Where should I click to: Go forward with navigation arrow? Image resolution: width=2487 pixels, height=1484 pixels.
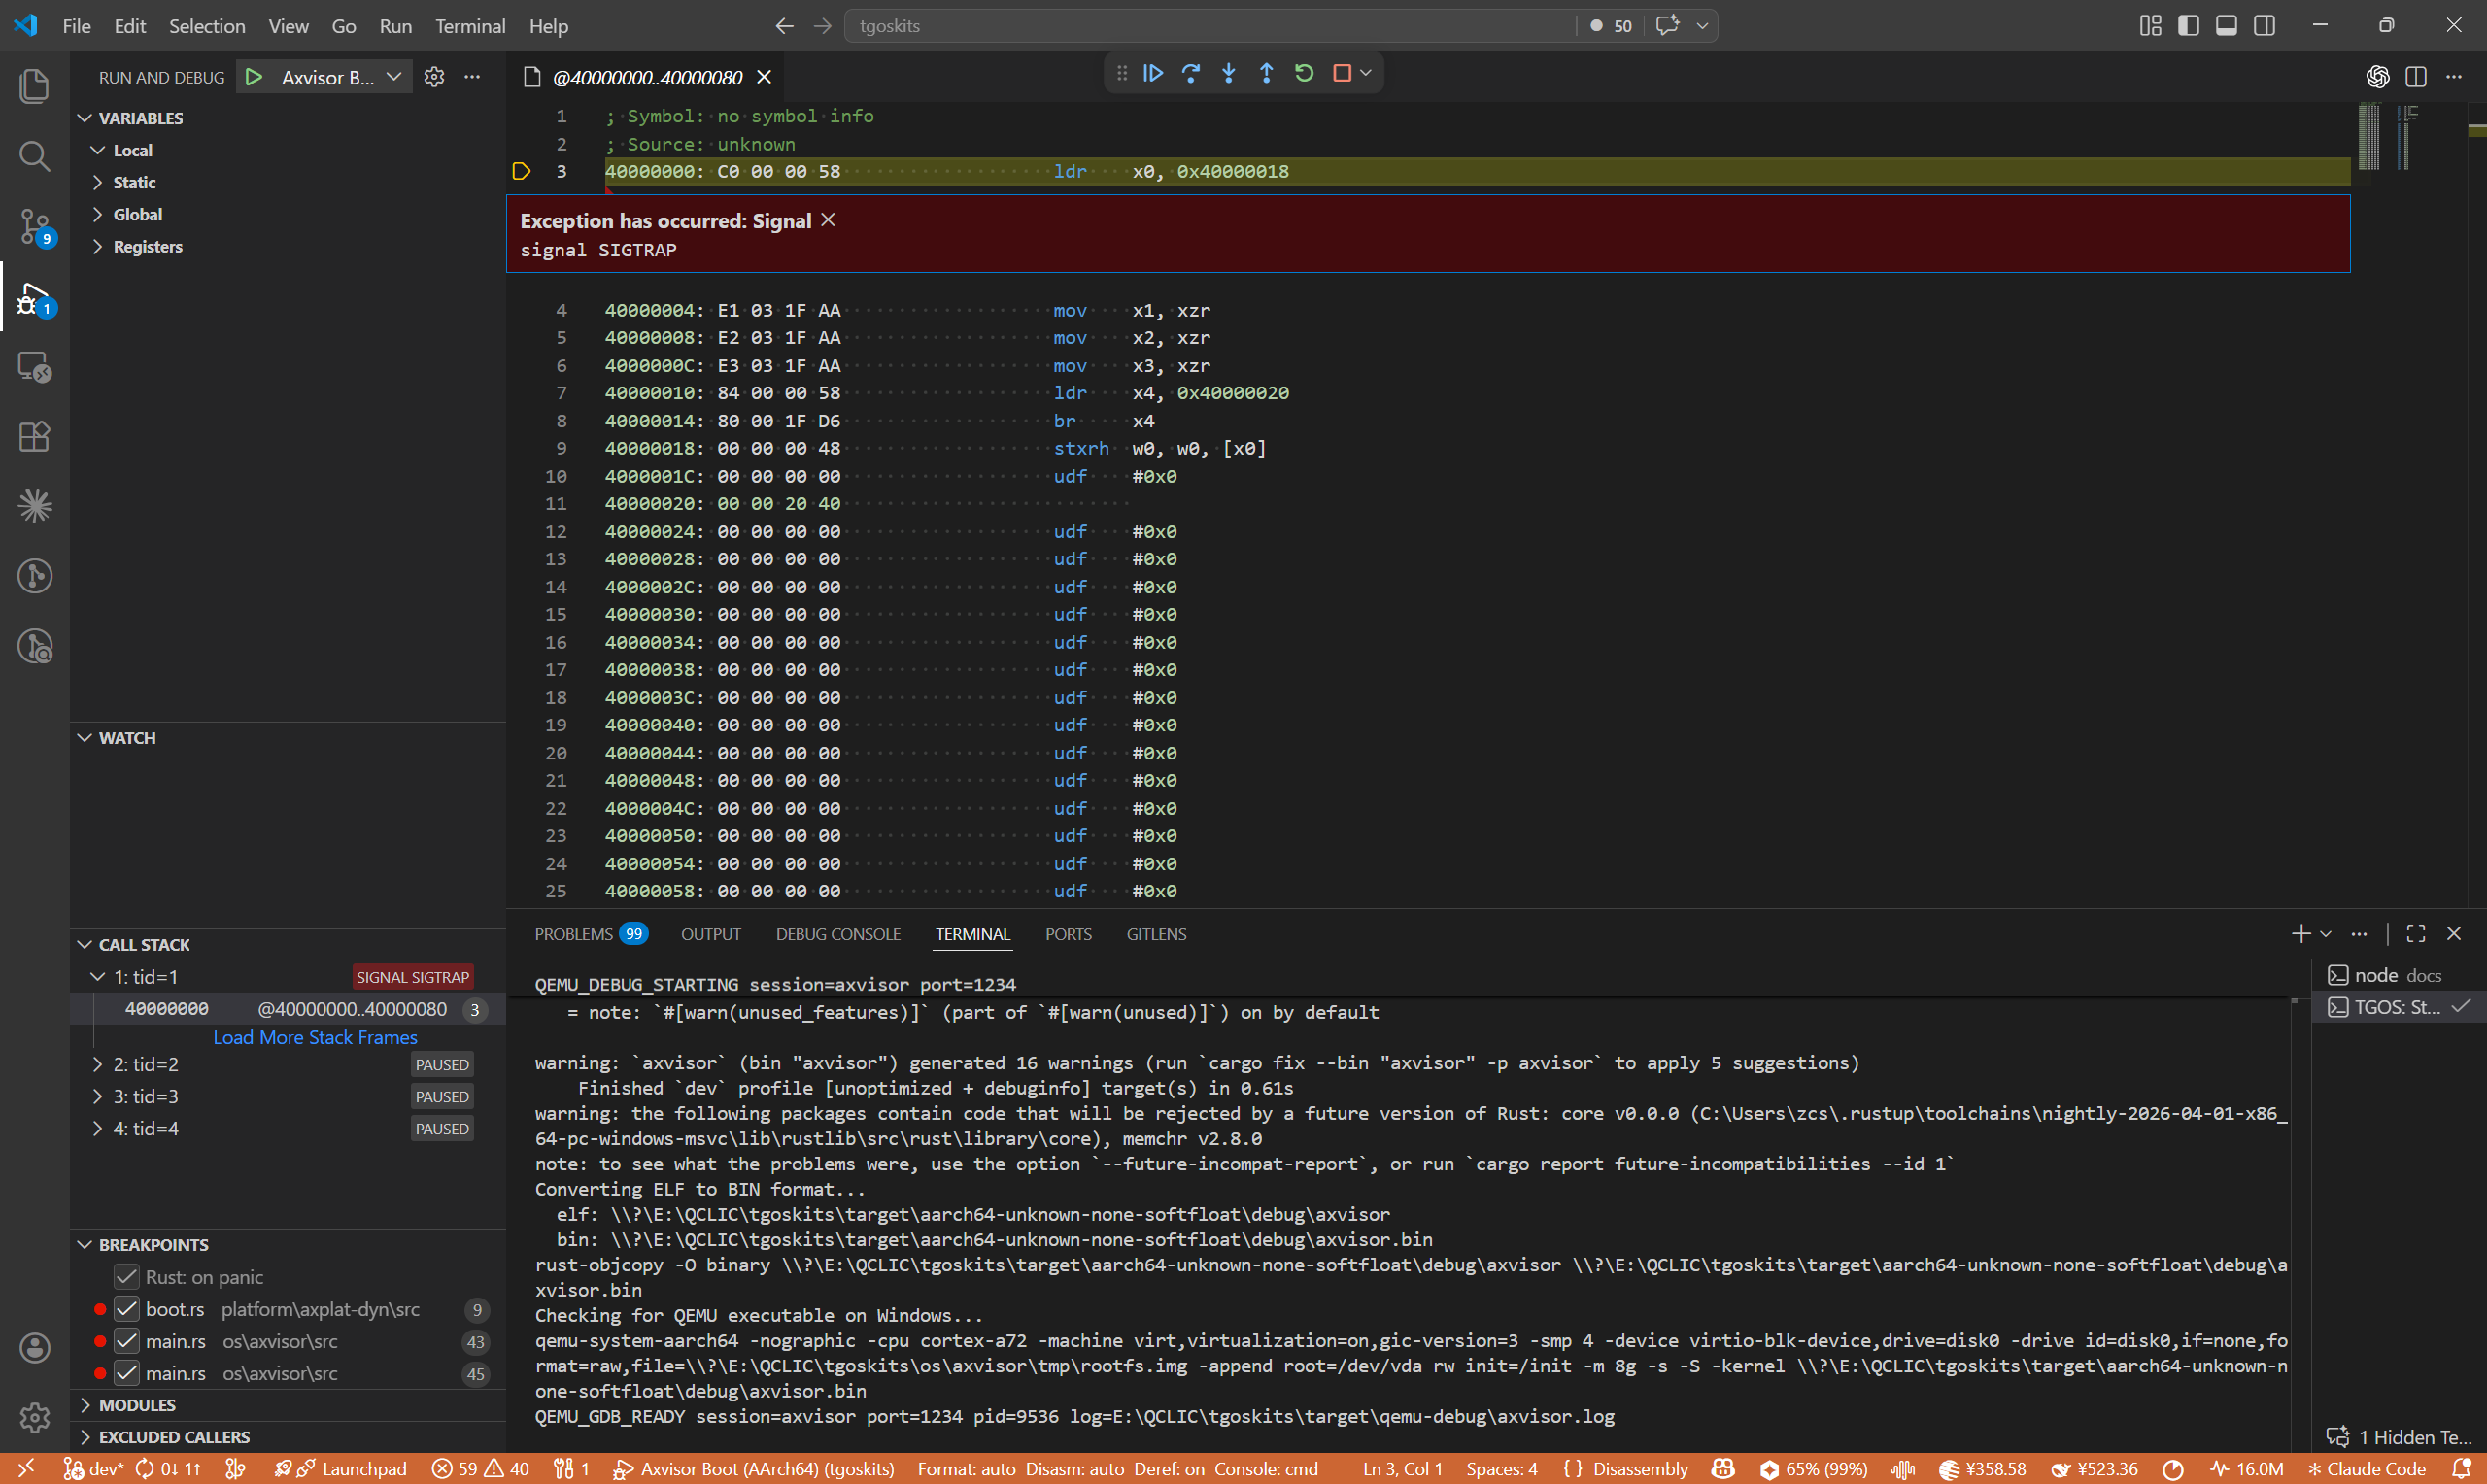pos(822,26)
